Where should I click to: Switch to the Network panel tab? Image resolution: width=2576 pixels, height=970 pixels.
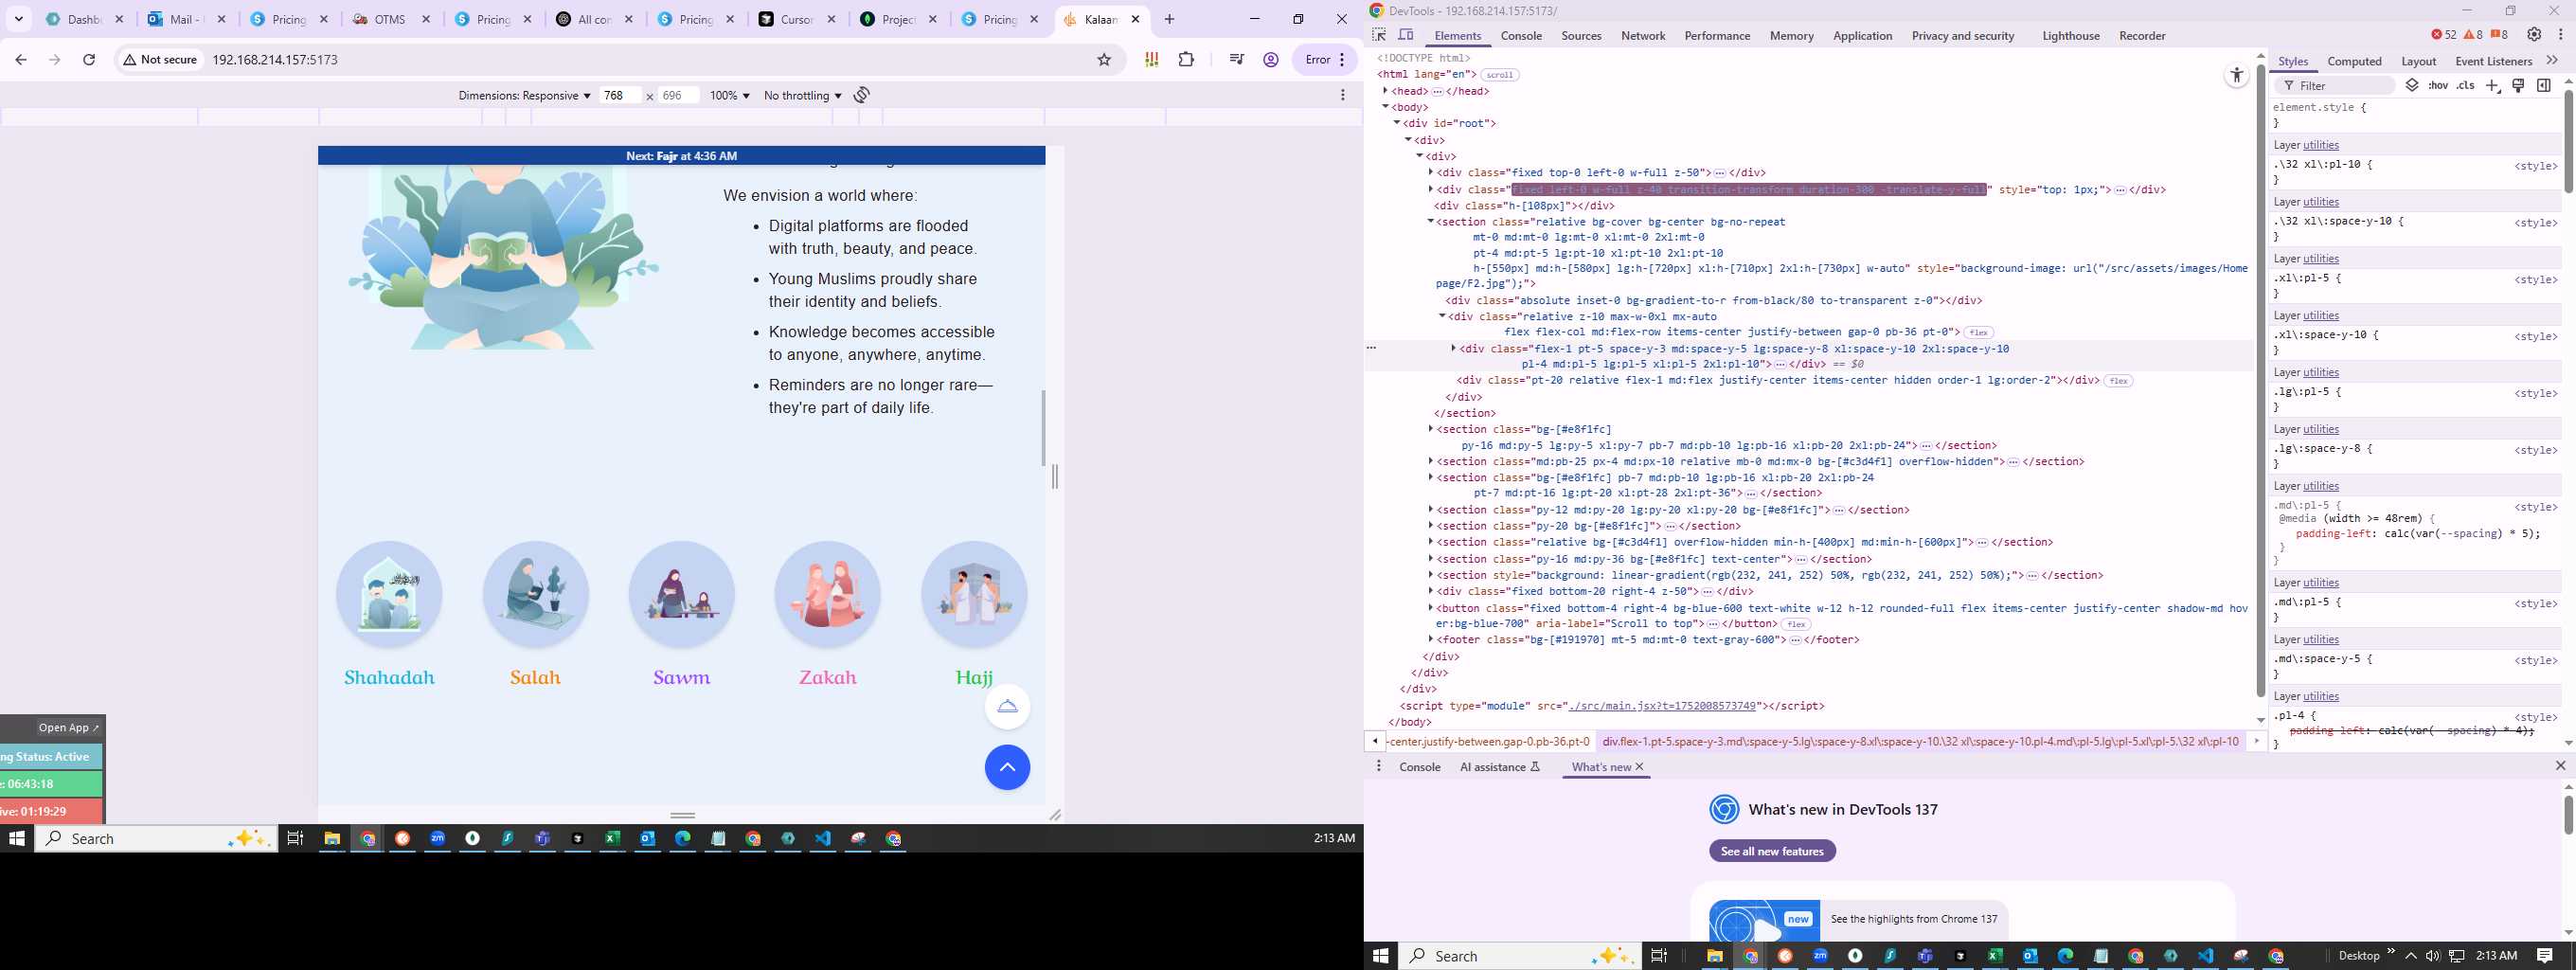point(1643,36)
